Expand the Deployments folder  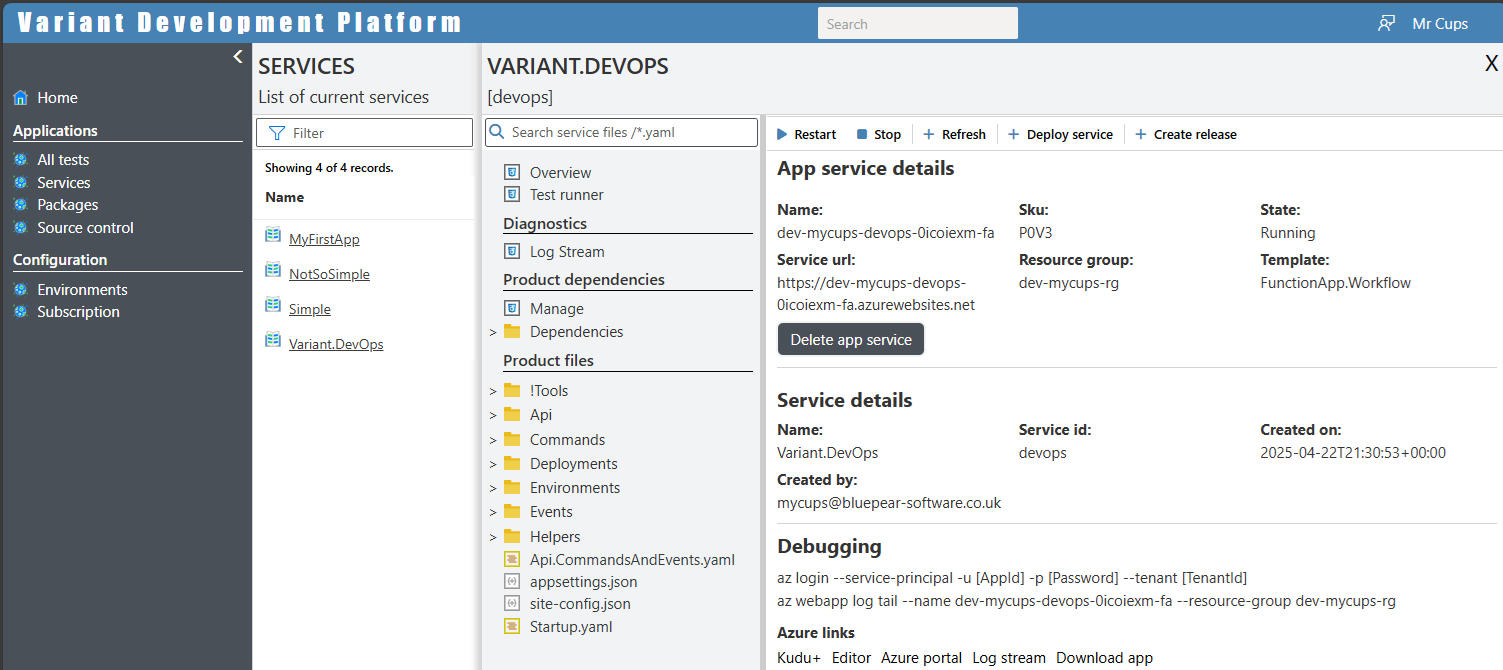point(493,464)
